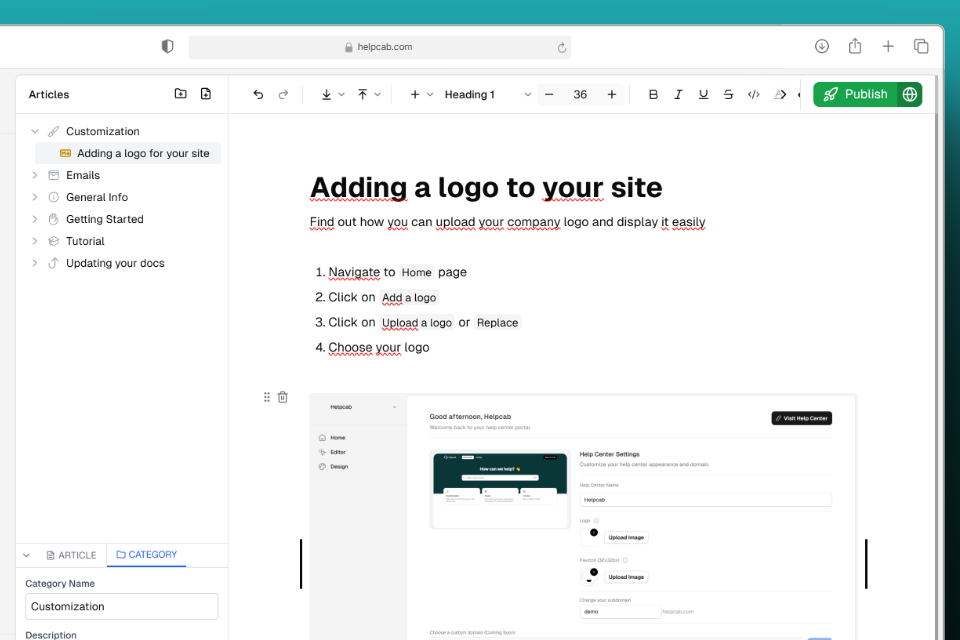This screenshot has height=640, width=960.
Task: Click the globe icon next to Publish
Action: 909,94
